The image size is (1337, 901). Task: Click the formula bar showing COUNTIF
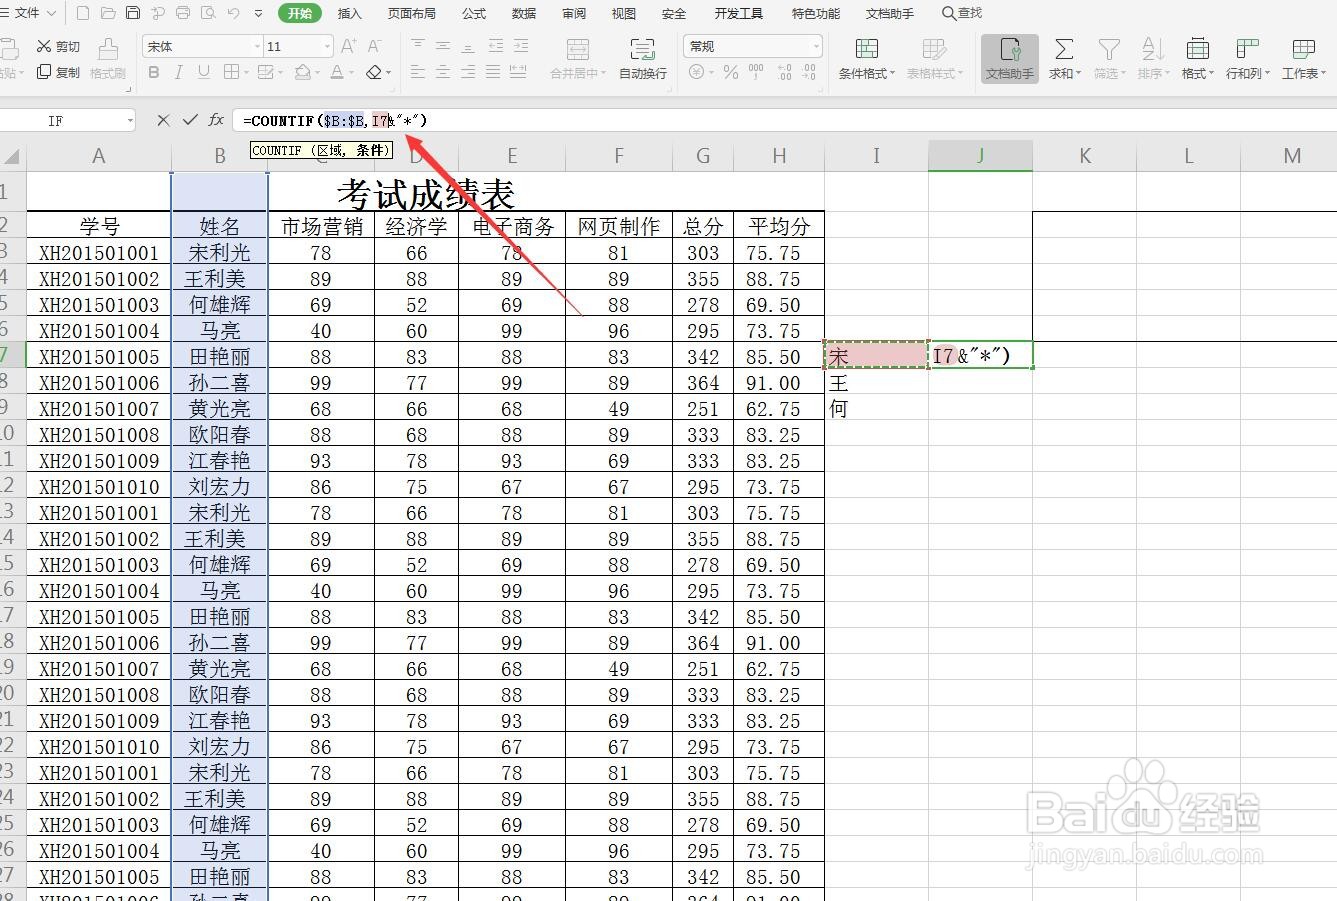point(330,120)
